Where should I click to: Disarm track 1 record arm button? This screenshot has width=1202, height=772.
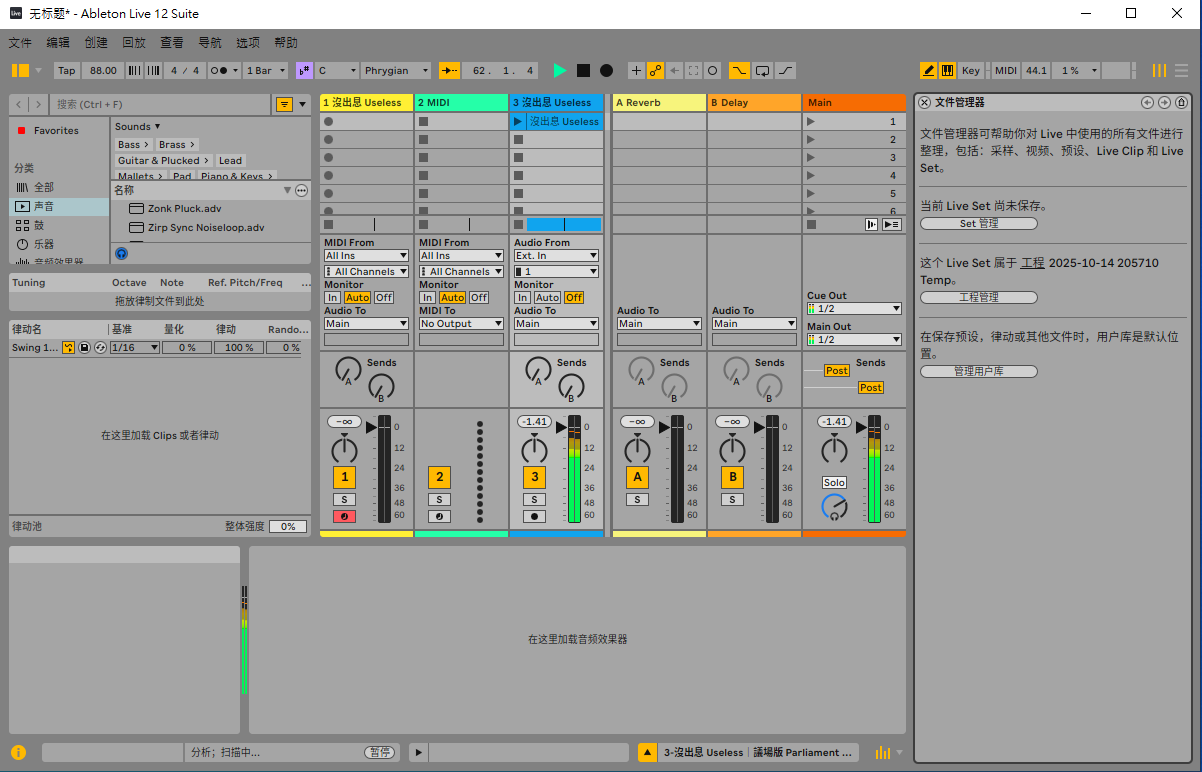pos(344,517)
